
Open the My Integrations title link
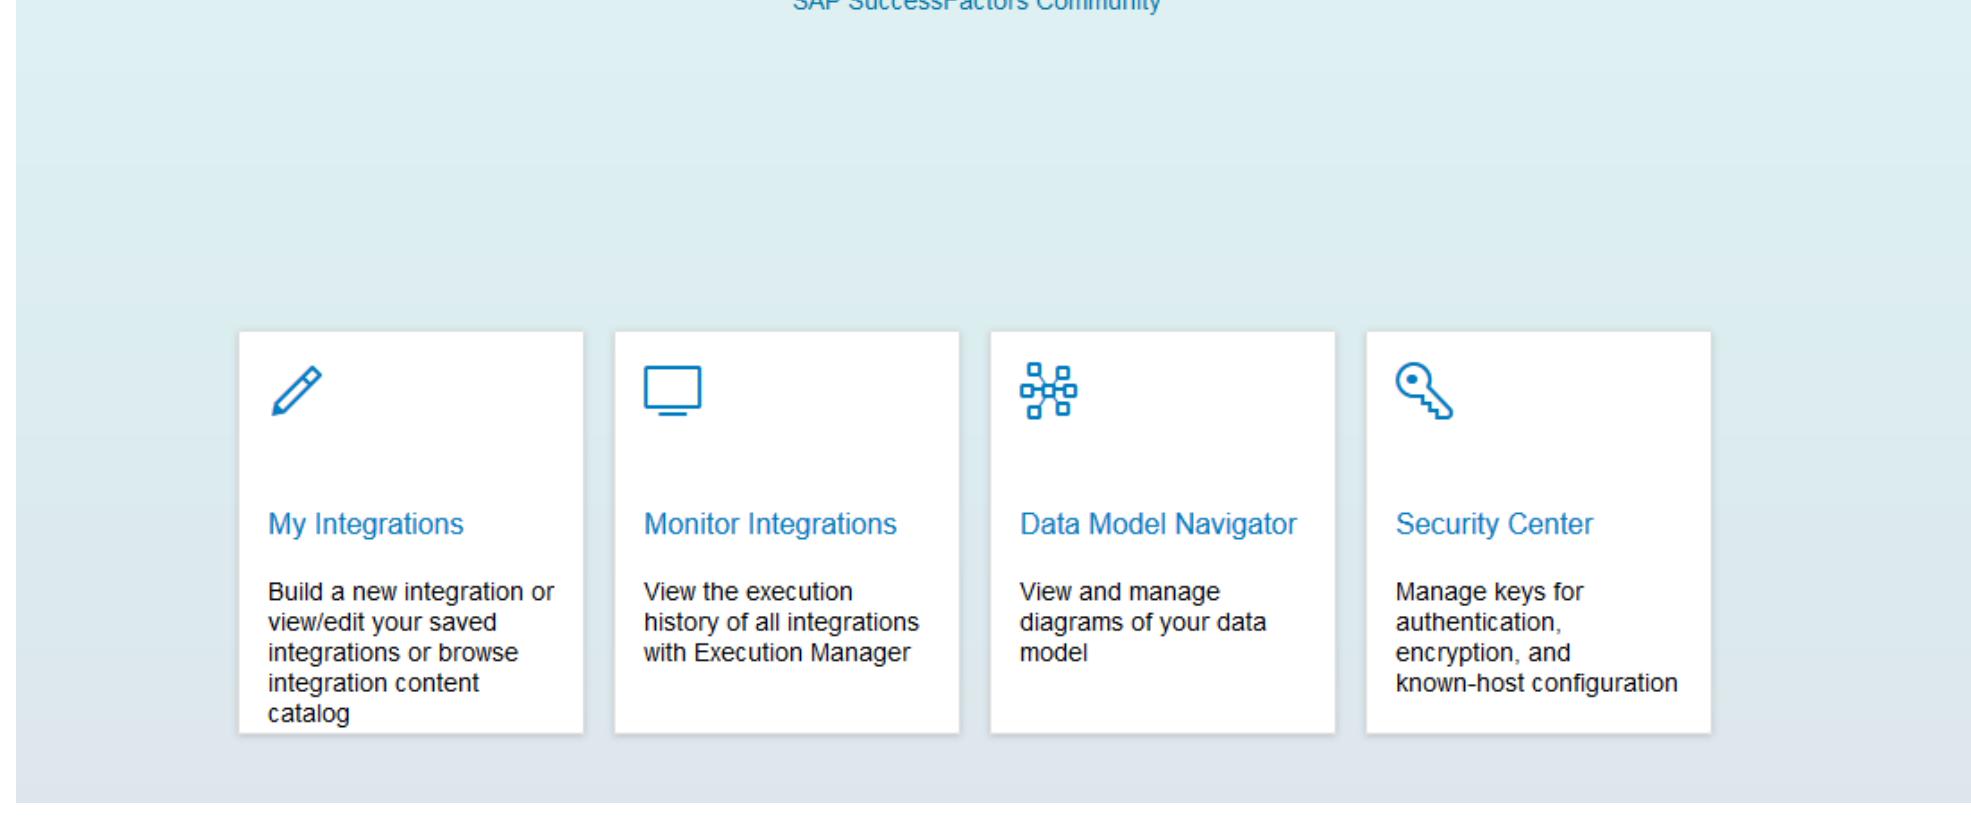[365, 524]
